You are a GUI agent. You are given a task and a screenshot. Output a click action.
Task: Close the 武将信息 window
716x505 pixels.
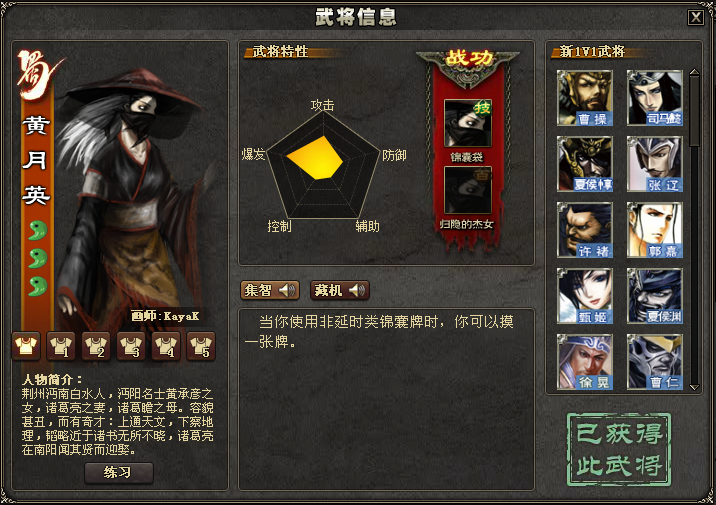click(695, 17)
